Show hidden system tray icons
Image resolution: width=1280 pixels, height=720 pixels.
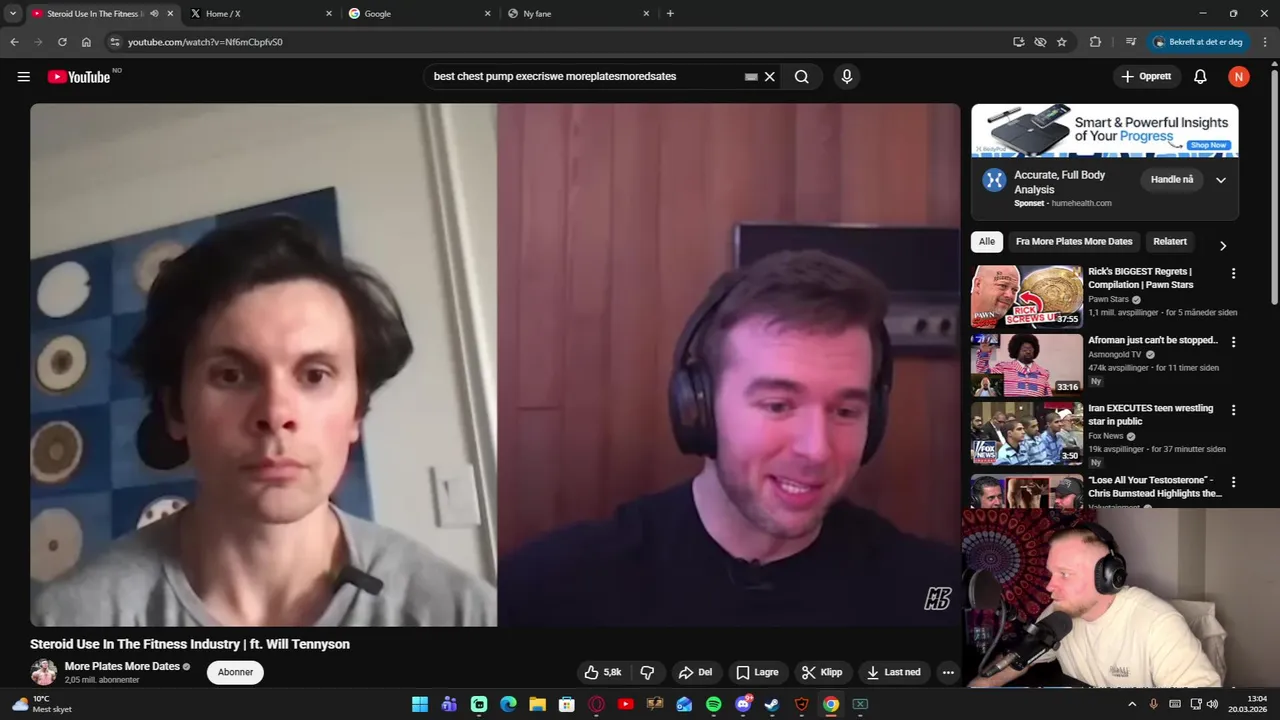click(x=1132, y=704)
